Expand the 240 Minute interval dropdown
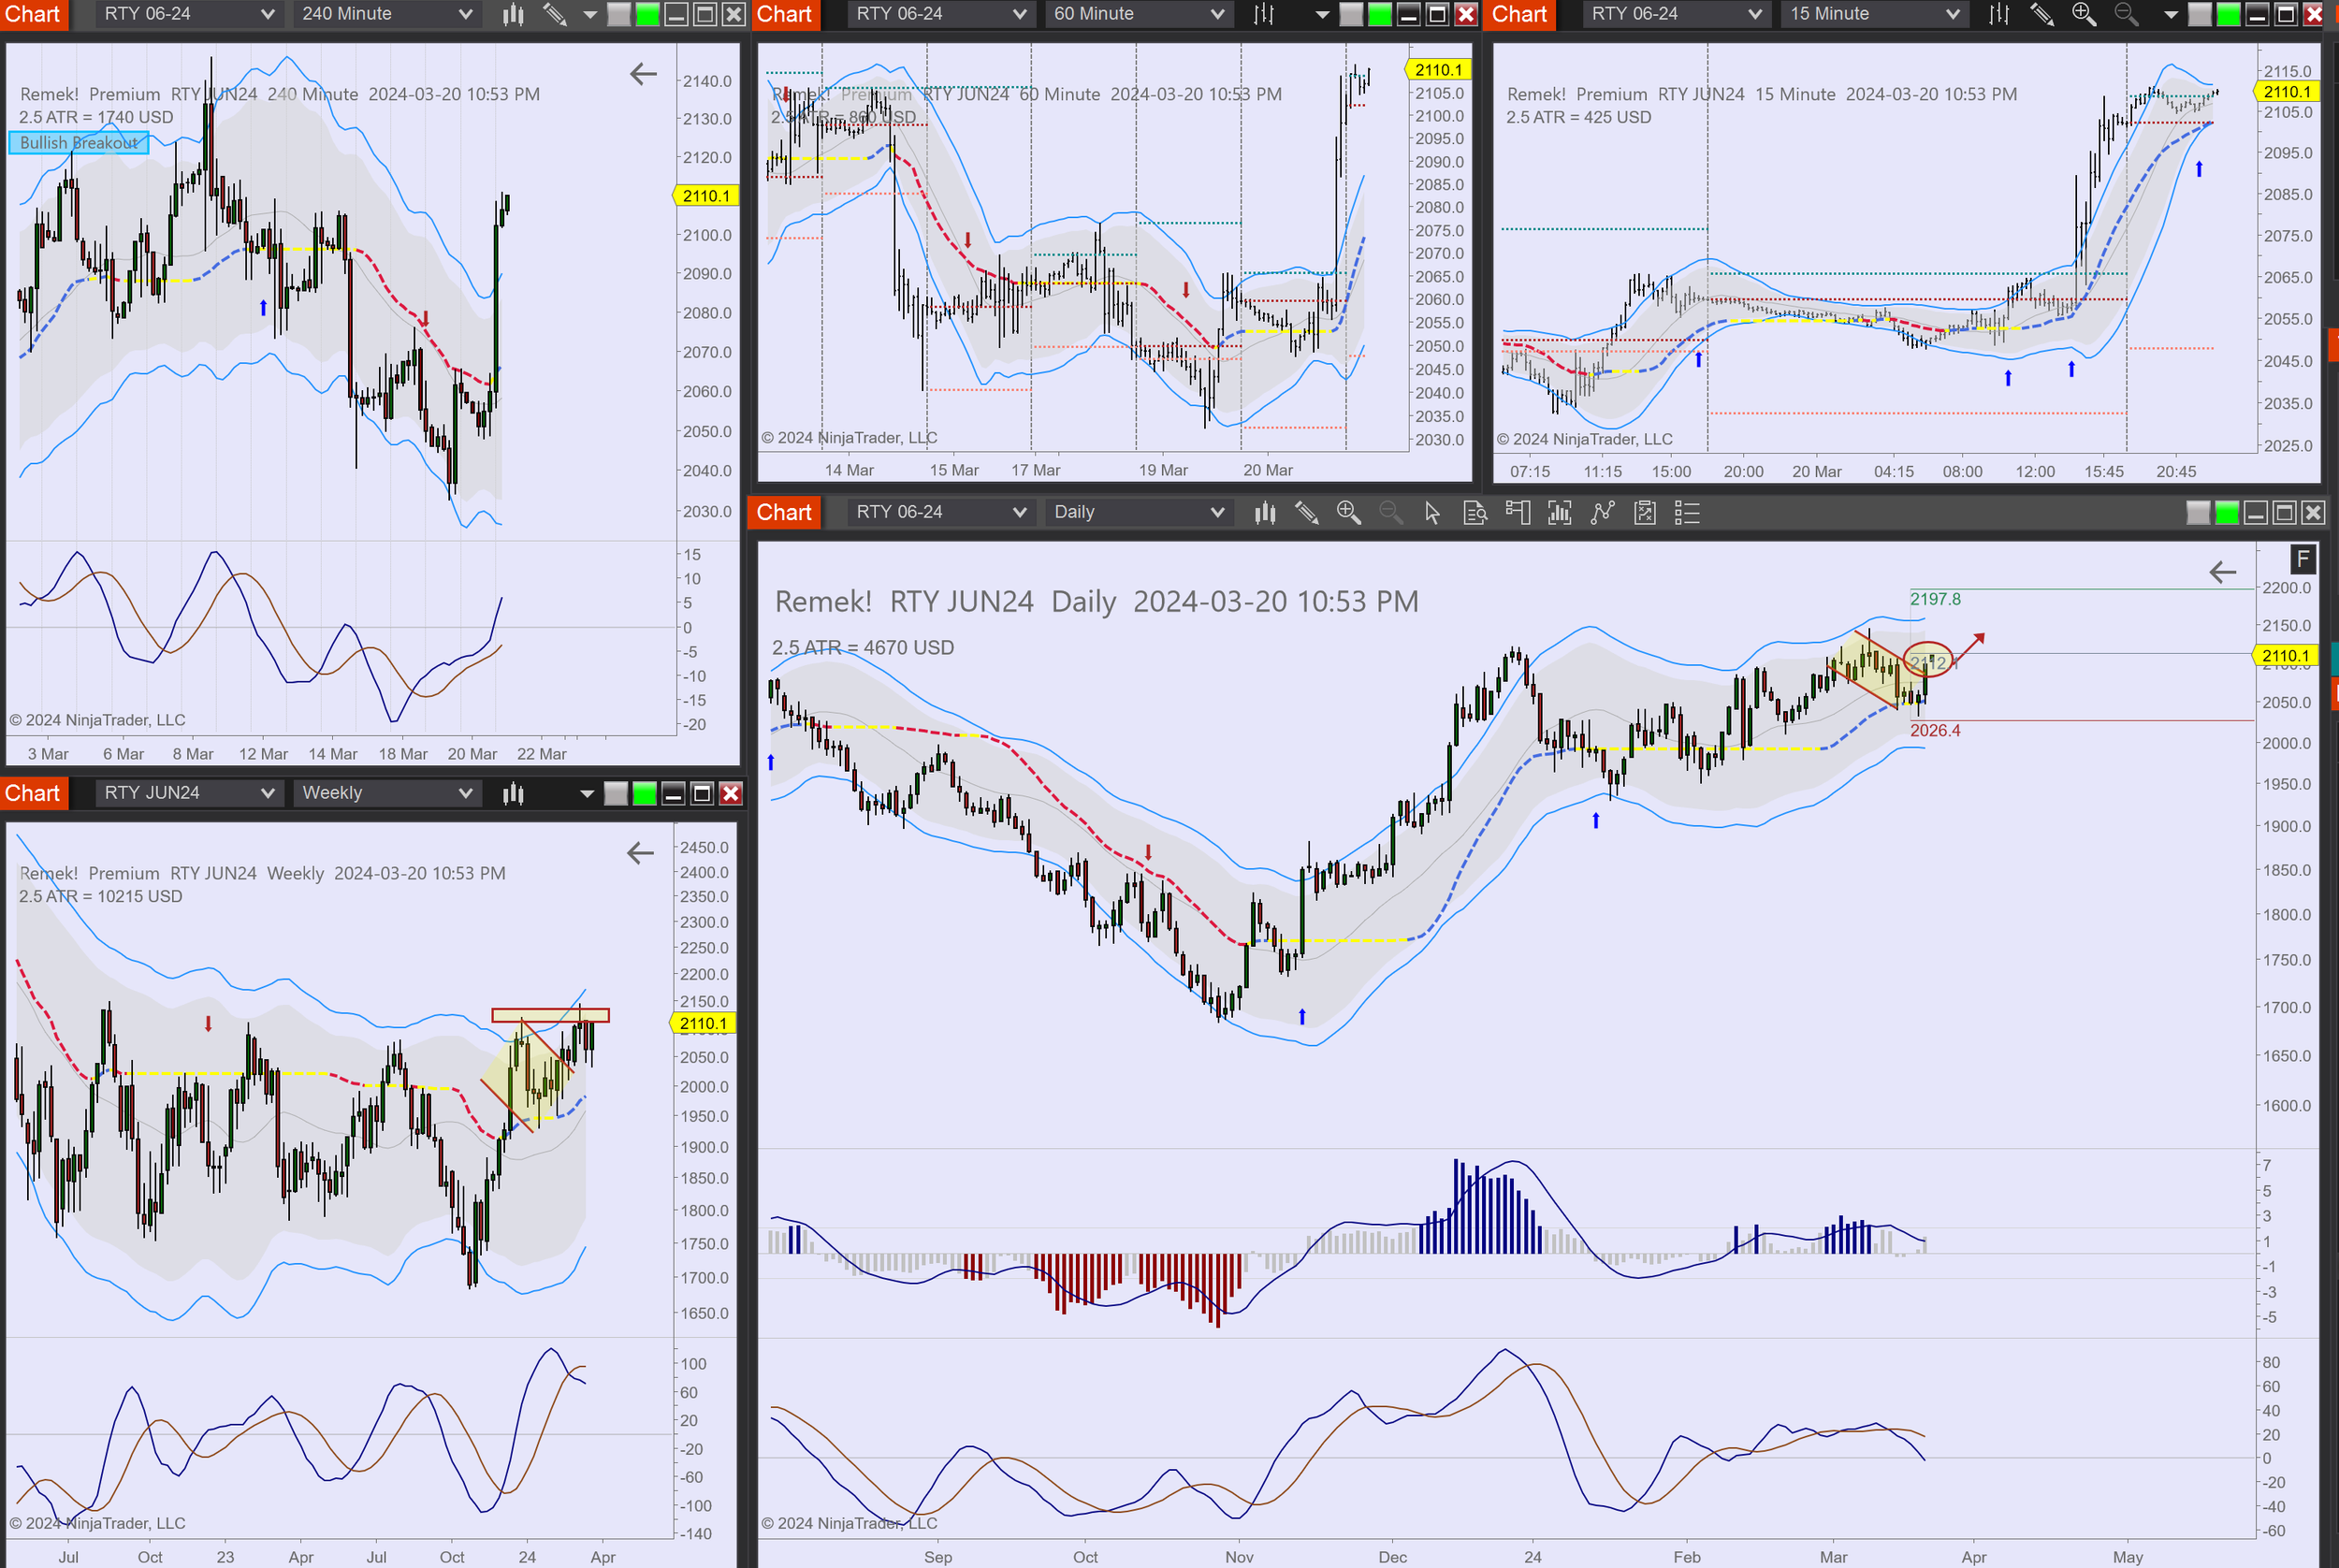2339x1568 pixels. [466, 14]
